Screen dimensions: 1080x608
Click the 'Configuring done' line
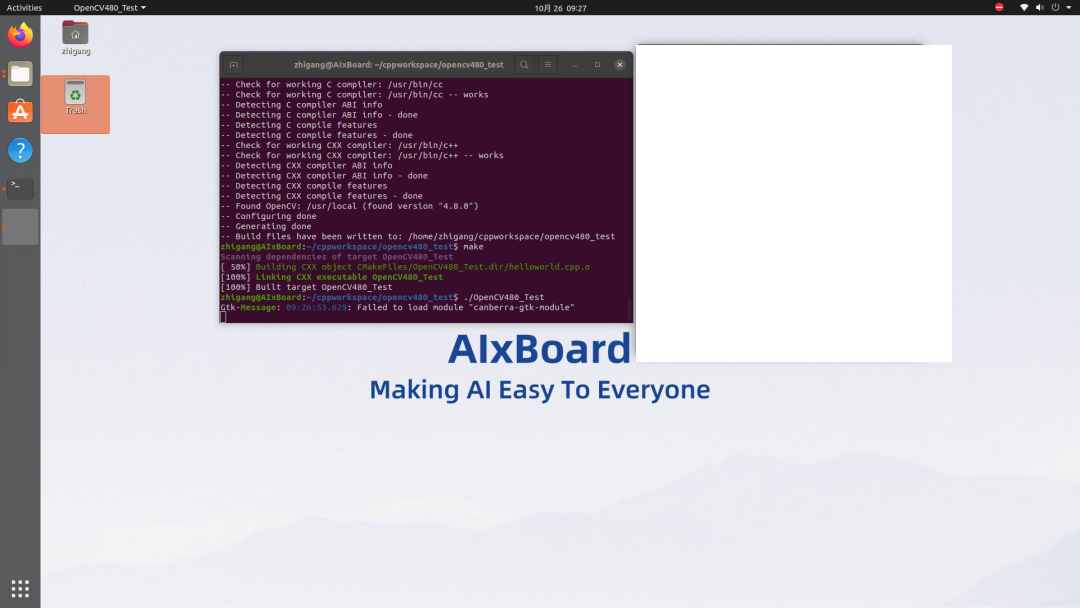click(268, 216)
